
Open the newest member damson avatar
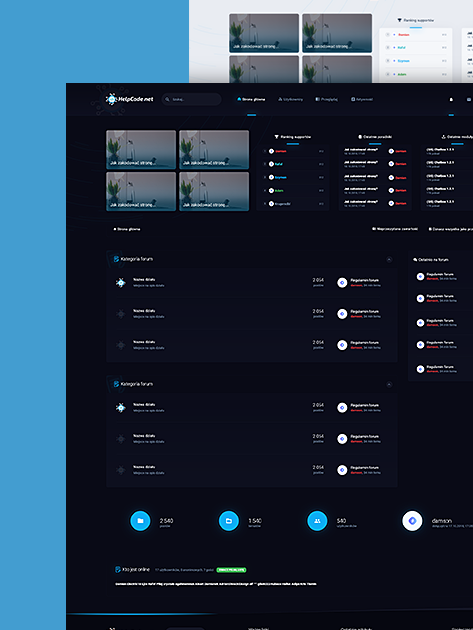(412, 521)
